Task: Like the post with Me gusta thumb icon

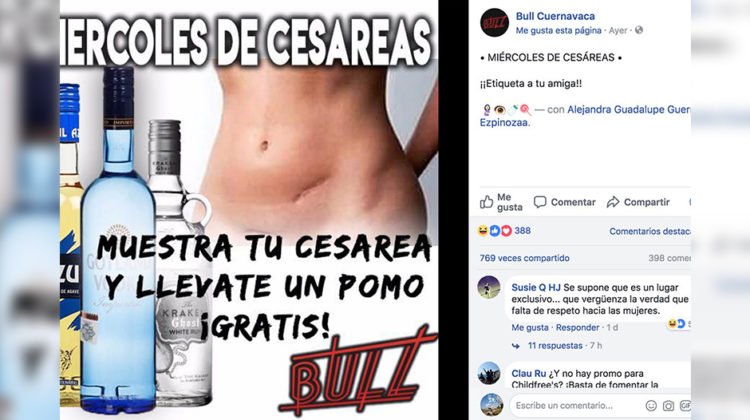Action: (486, 202)
